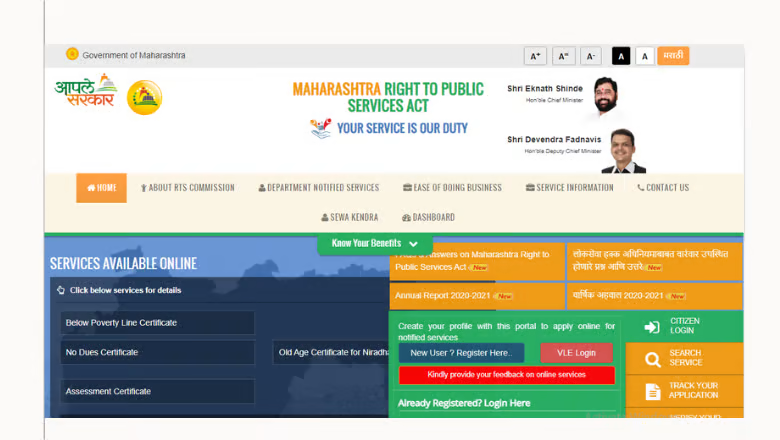Open Annual Report 2020-2021 tile
780x440 pixels.
(477, 296)
